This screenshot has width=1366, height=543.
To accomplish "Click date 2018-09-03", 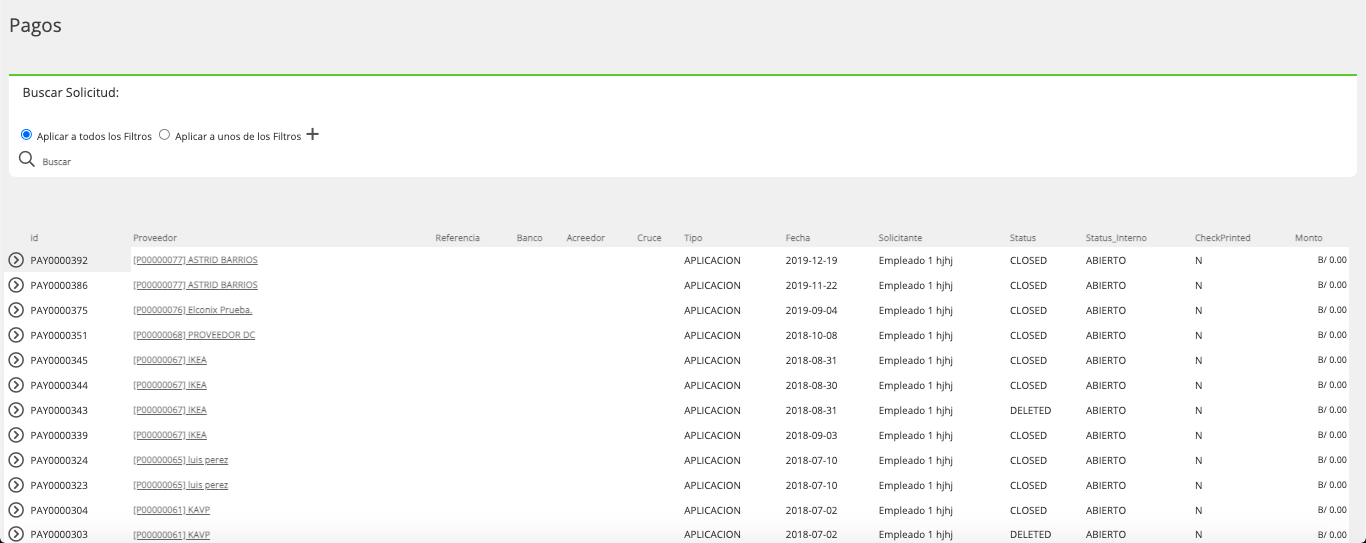I will (x=812, y=435).
